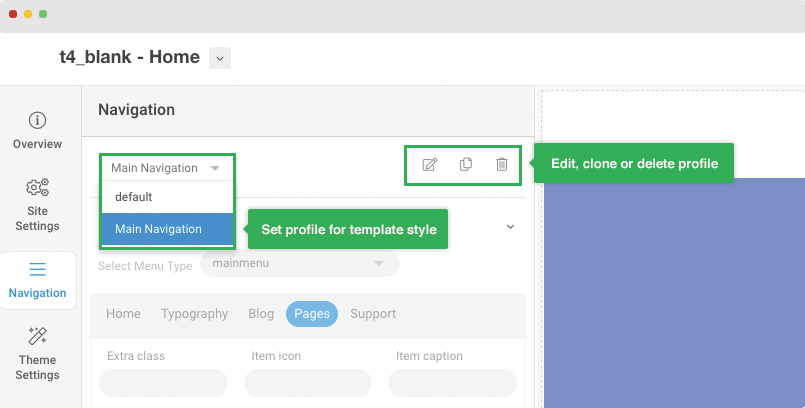Expand the t4_blank template style dropdown
This screenshot has height=408, width=805.
220,58
